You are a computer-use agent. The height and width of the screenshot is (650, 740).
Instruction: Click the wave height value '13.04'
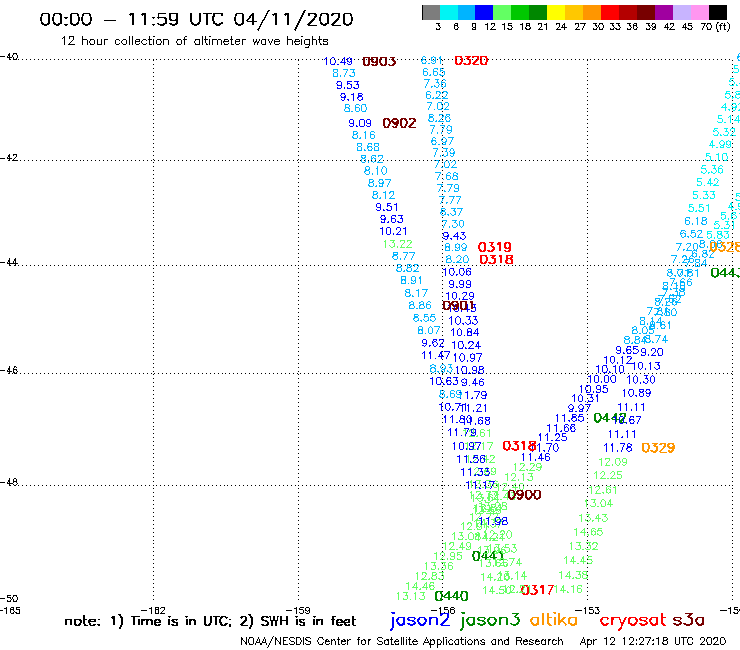tap(598, 504)
